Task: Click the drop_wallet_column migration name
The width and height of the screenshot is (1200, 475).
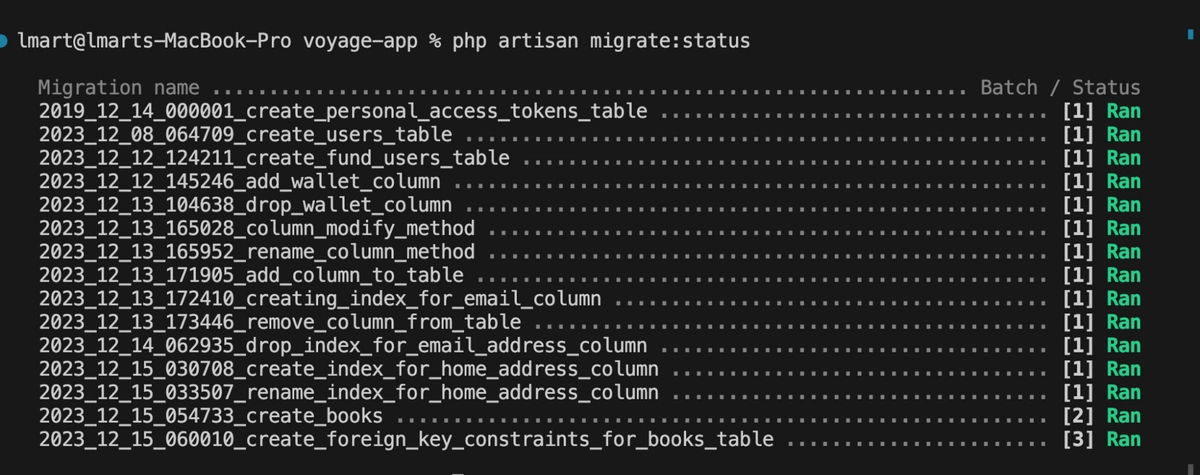Action: click(x=246, y=205)
